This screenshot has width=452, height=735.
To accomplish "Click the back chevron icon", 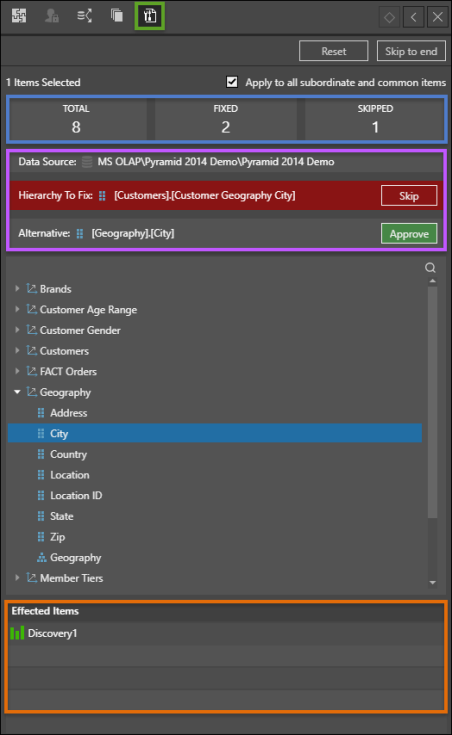I will point(414,18).
